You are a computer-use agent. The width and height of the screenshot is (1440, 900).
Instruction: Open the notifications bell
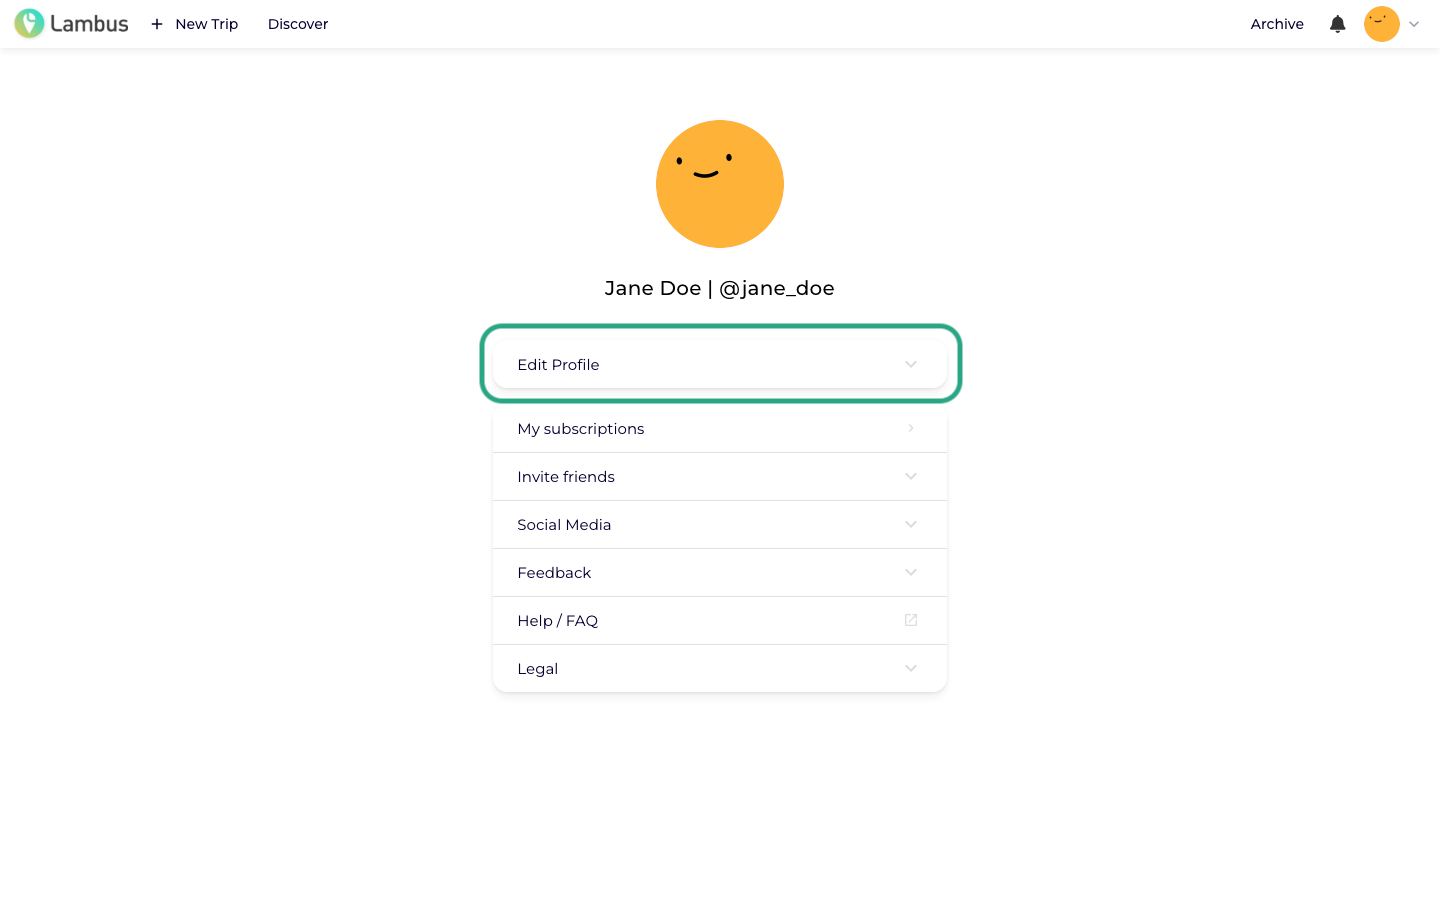click(1337, 24)
